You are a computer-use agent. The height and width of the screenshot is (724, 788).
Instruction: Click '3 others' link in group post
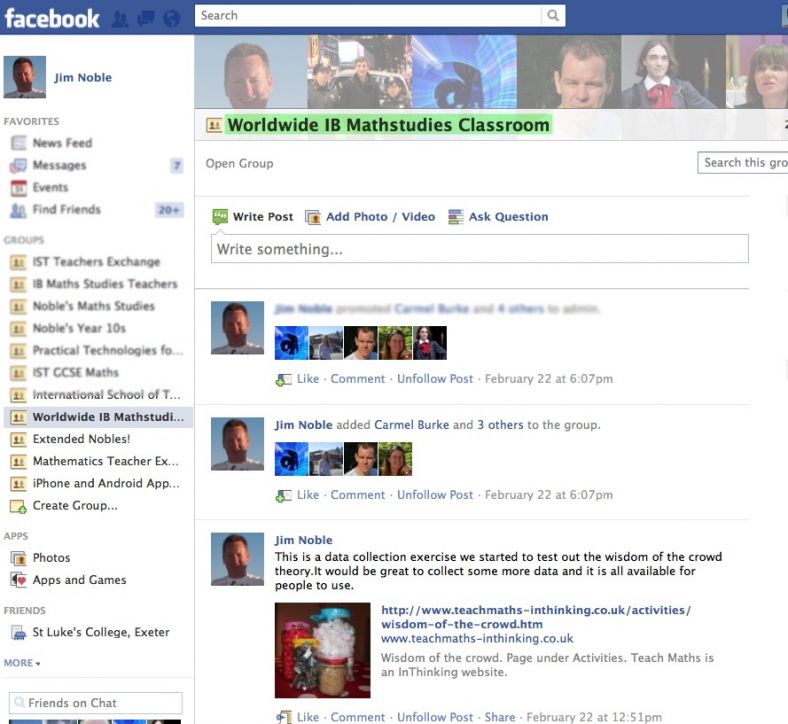coord(500,425)
